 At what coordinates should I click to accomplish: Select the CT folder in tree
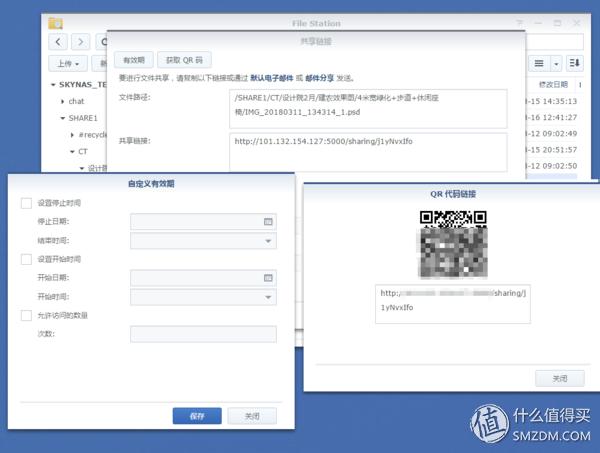pyautogui.click(x=83, y=152)
